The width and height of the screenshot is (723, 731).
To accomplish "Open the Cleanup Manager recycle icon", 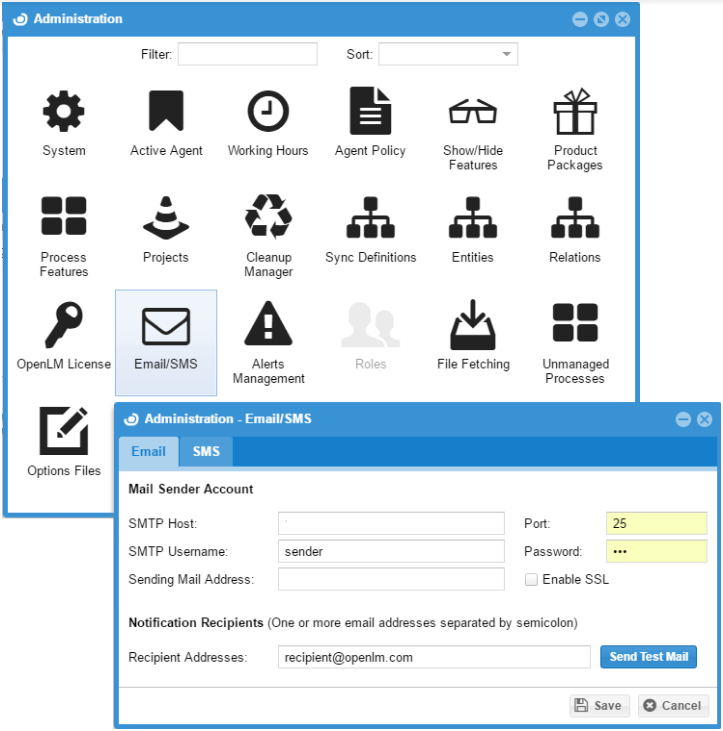I will coord(268,218).
